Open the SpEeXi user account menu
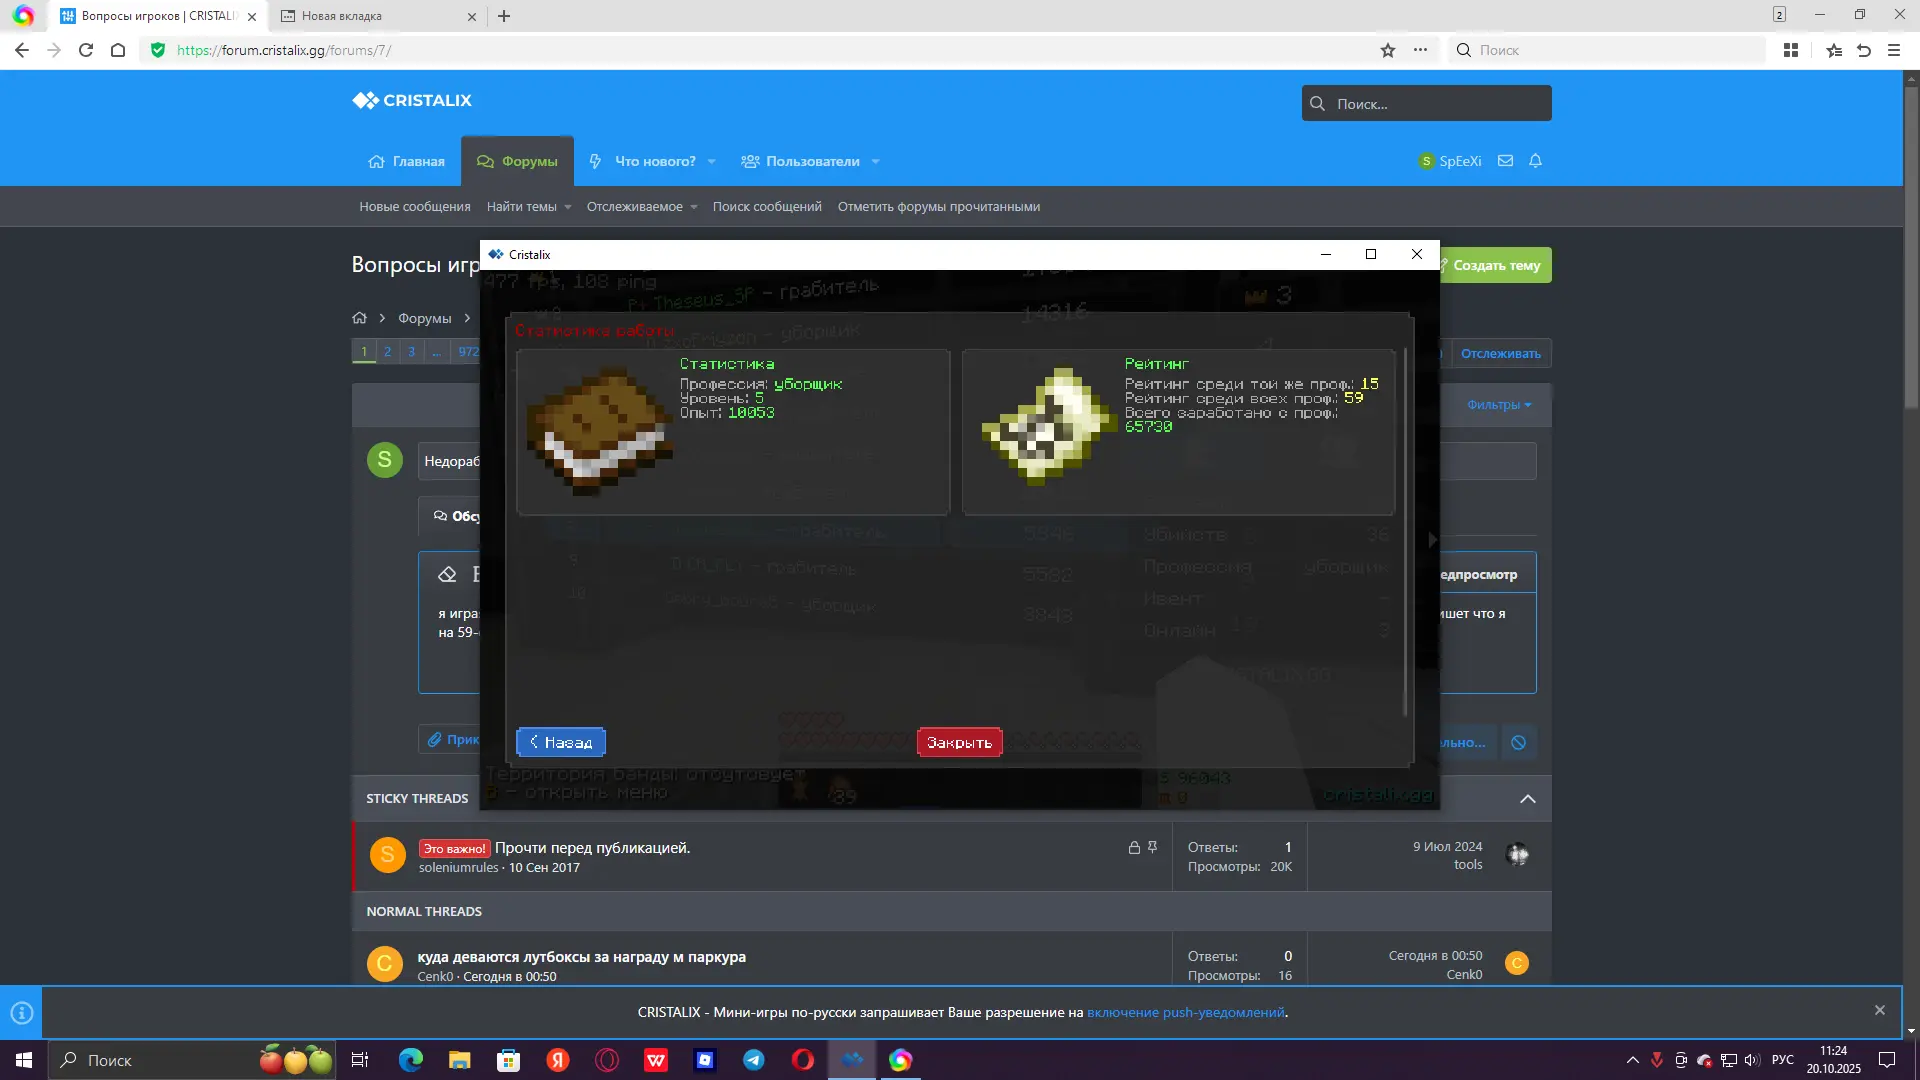Viewport: 1920px width, 1080px height. point(1450,161)
